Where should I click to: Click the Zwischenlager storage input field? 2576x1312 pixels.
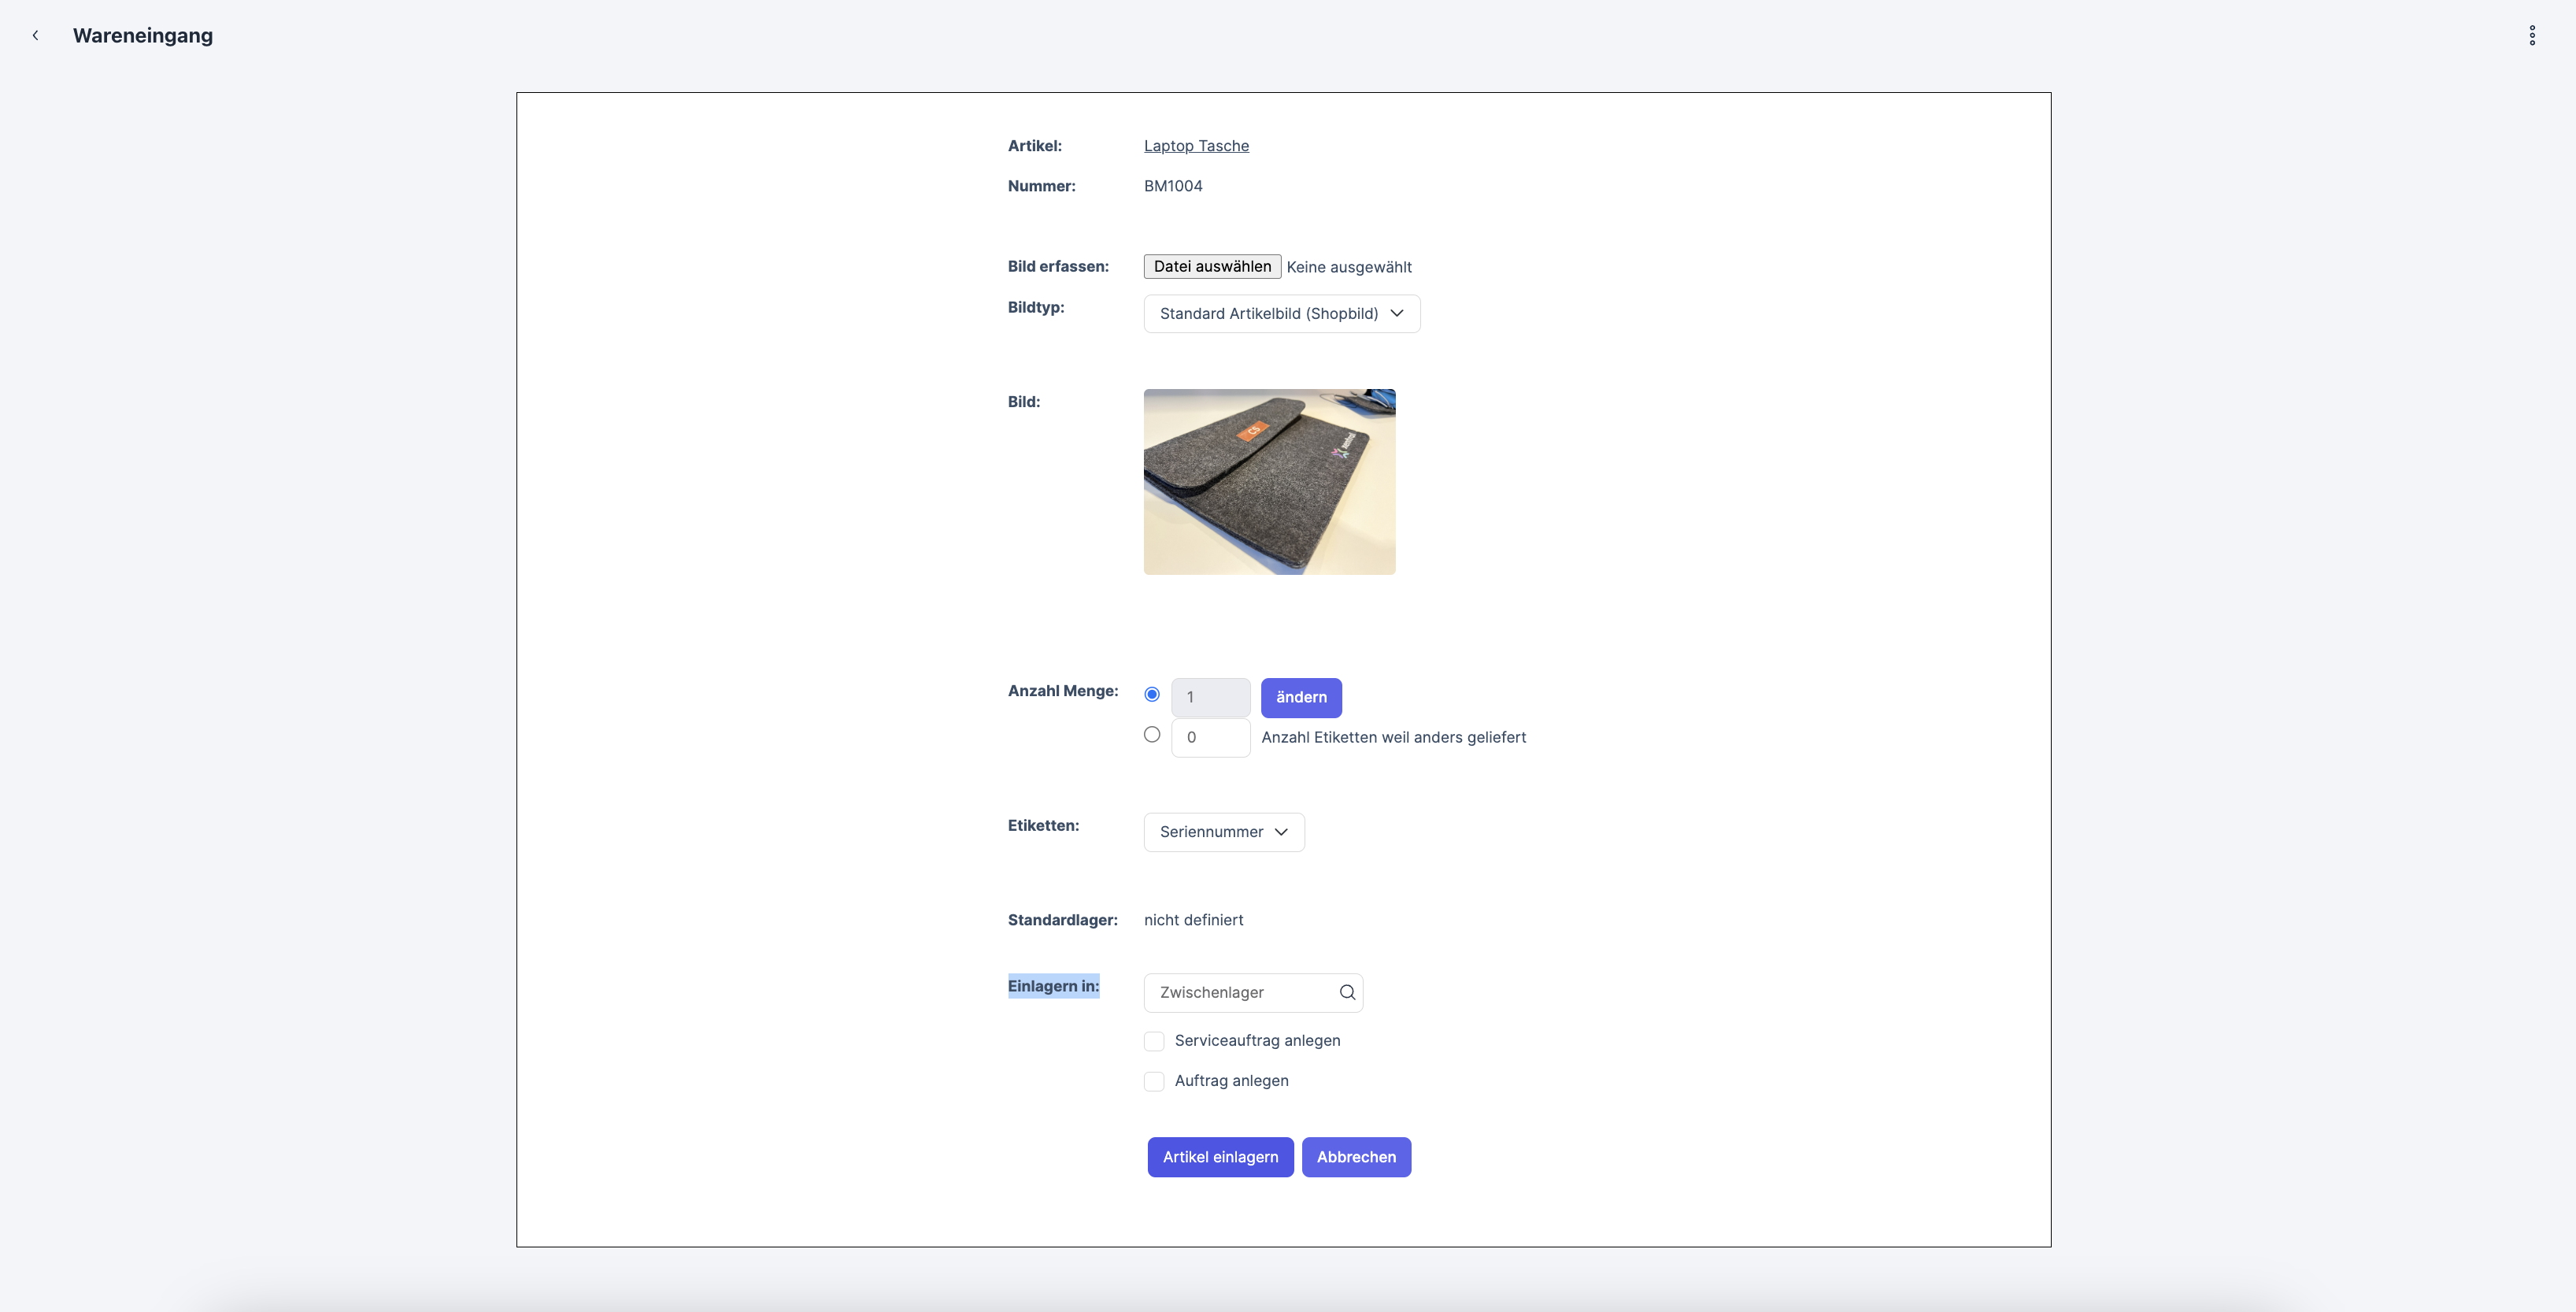coord(1240,992)
